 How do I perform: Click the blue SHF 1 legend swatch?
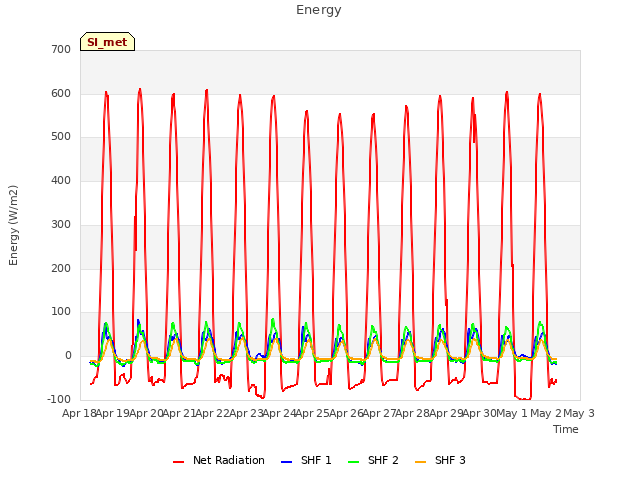[287, 462]
